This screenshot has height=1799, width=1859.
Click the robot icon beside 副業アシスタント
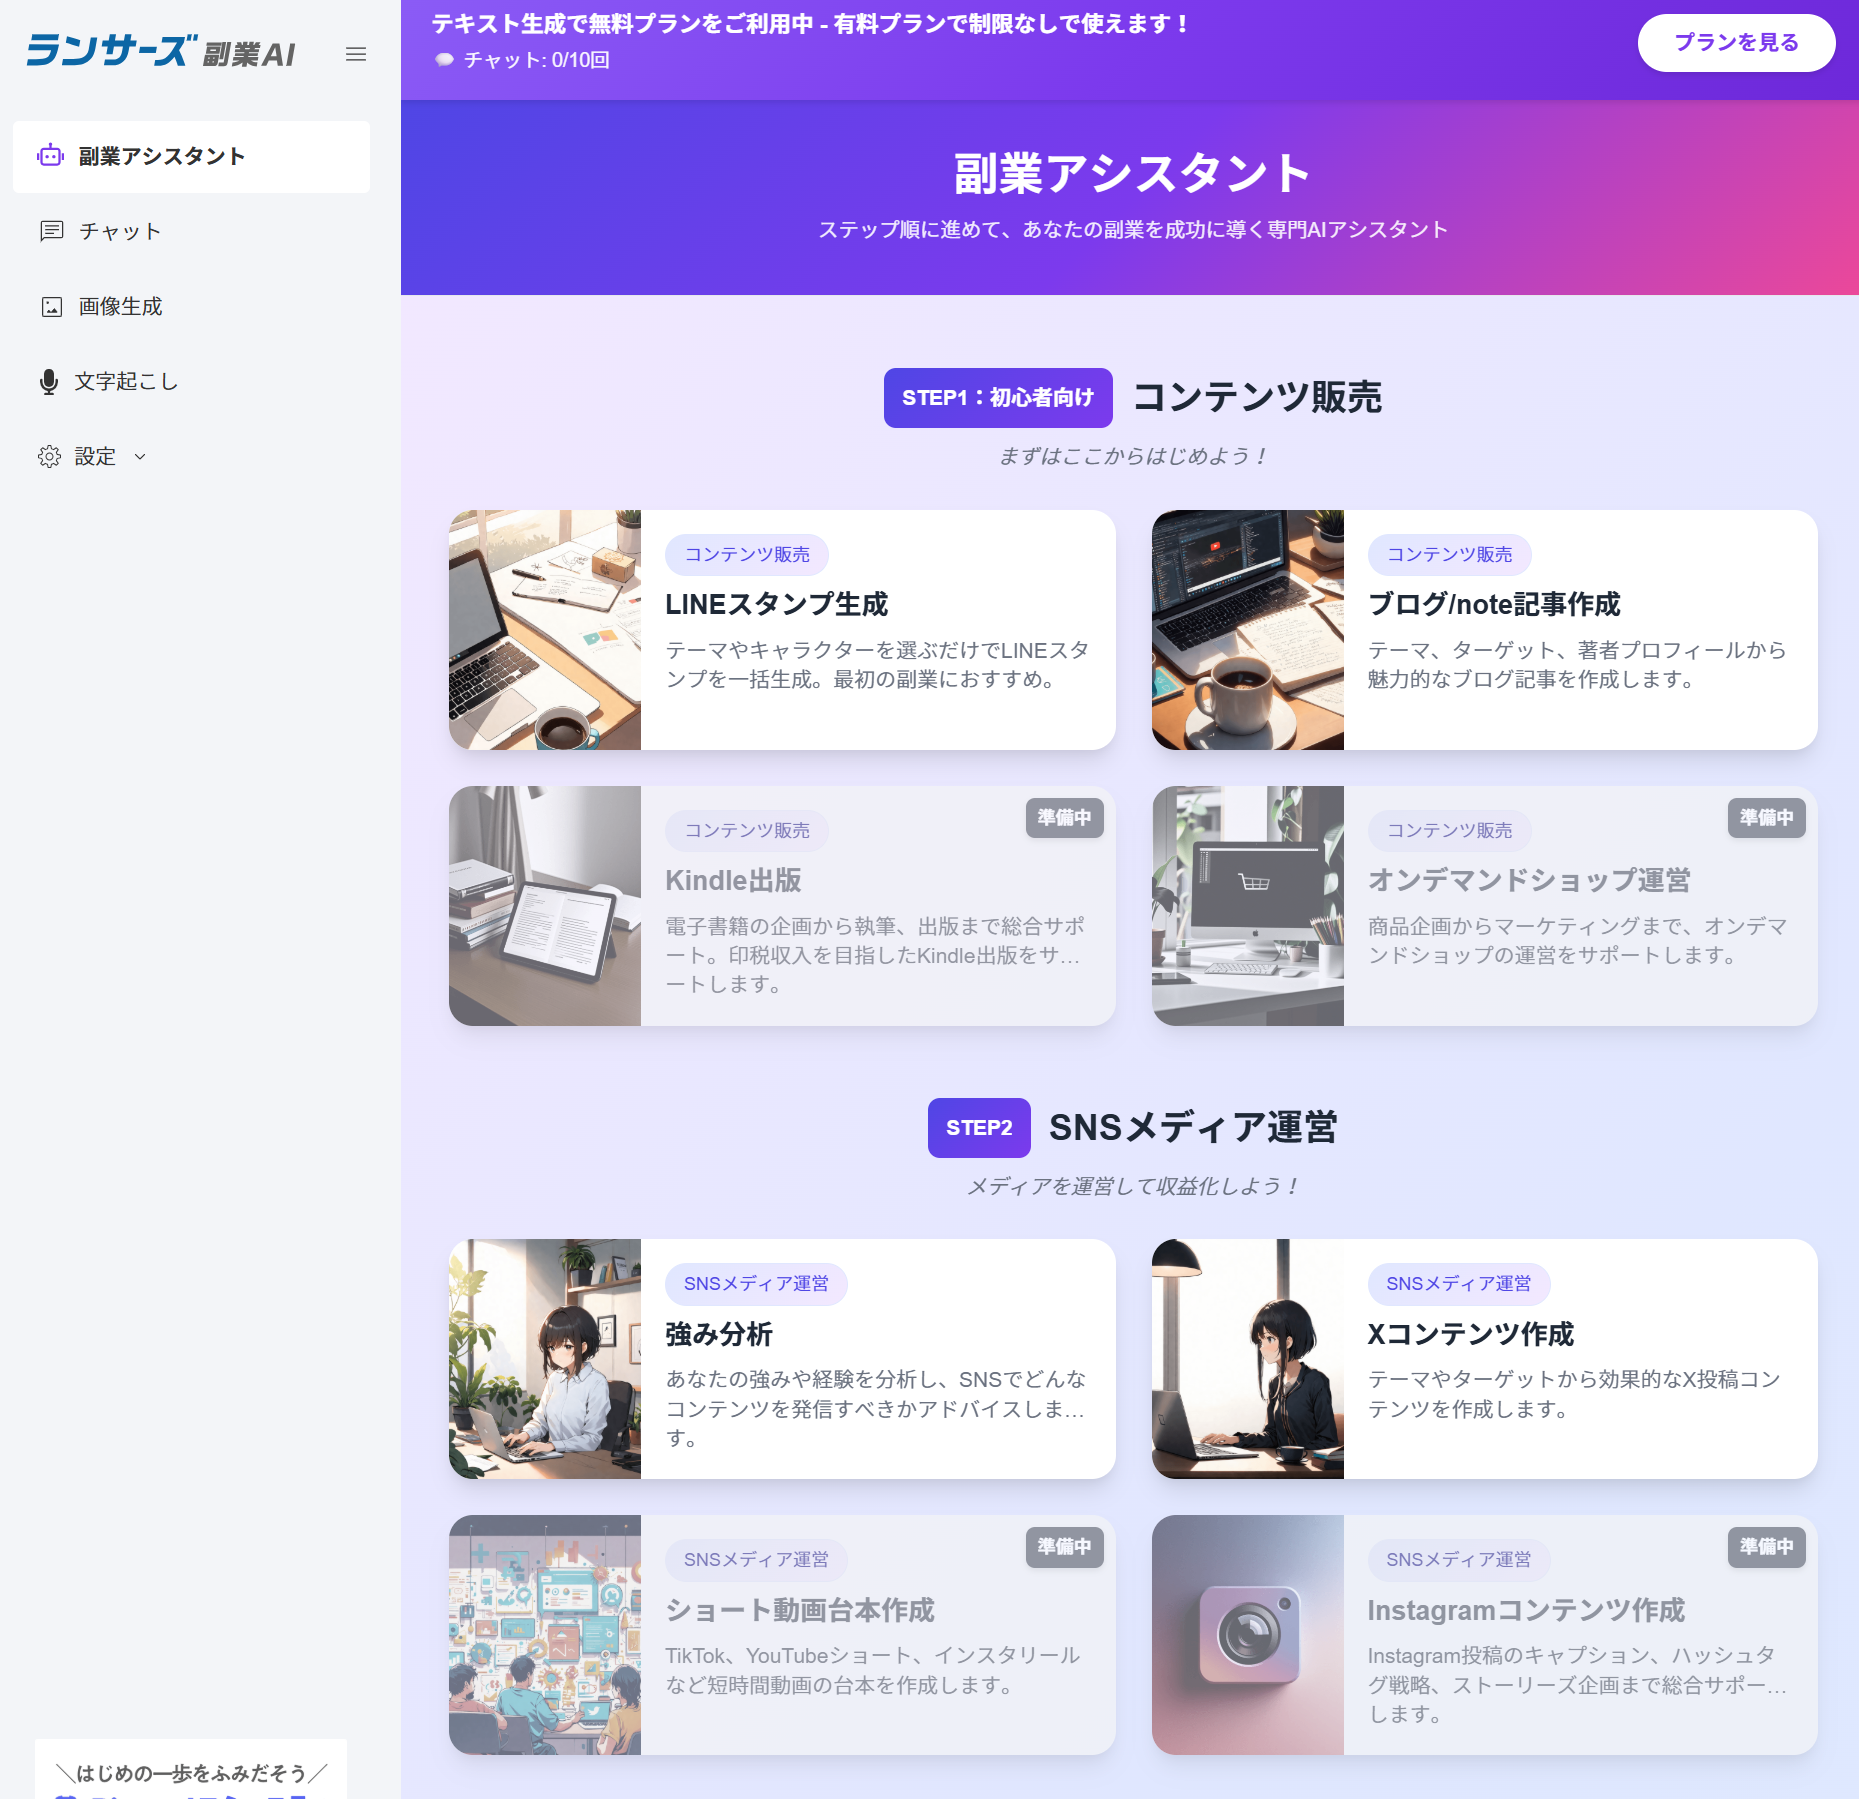(50, 156)
